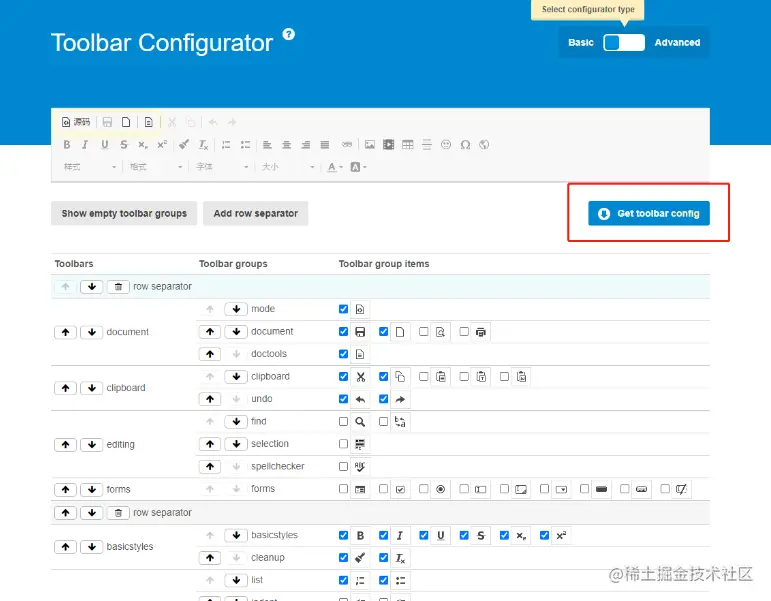Viewport: 771px width, 601px height.
Task: Click the Italic icon in preview toolbar
Action: (x=85, y=145)
